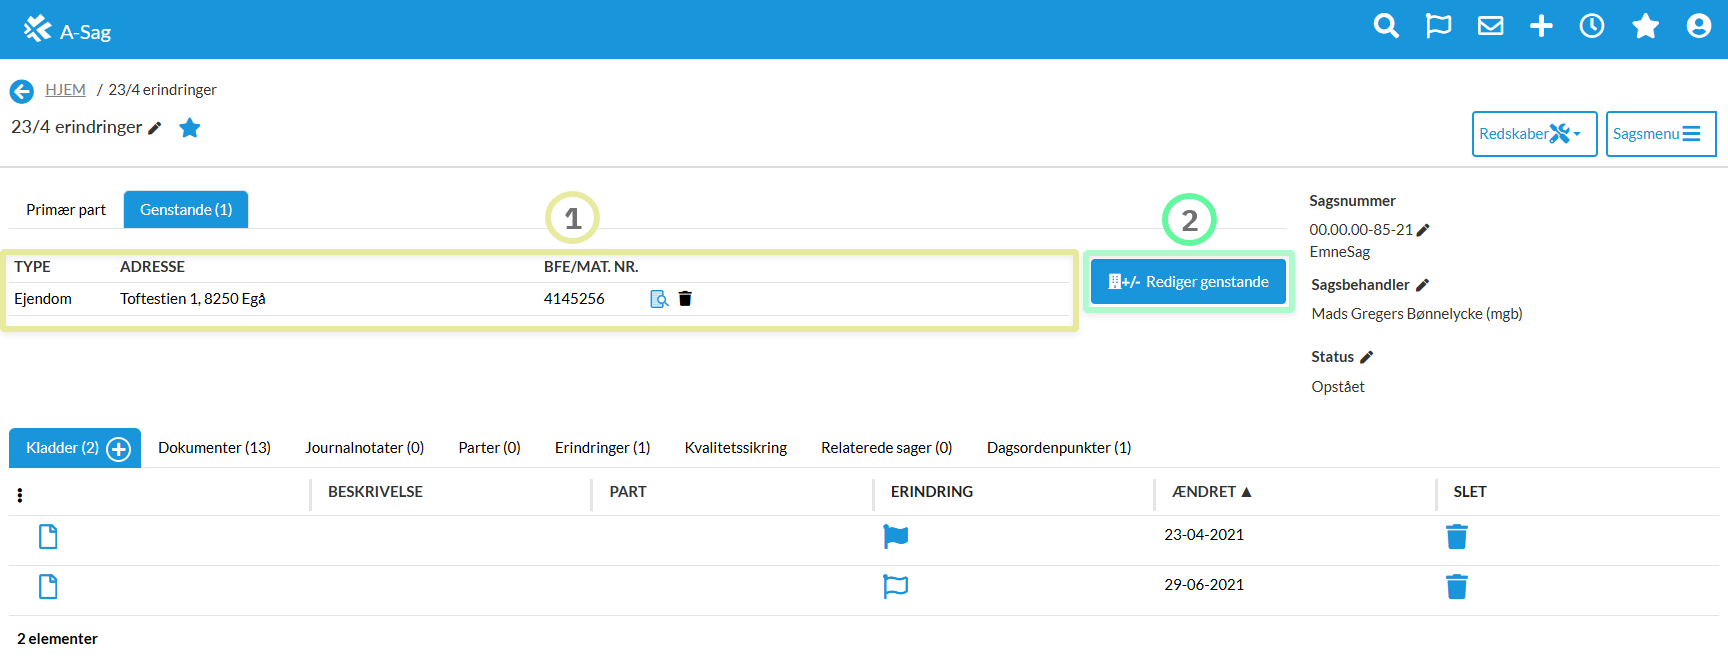Edit case title with pencil icon
Screen dimensions: 1728x663
pyautogui.click(x=155, y=128)
